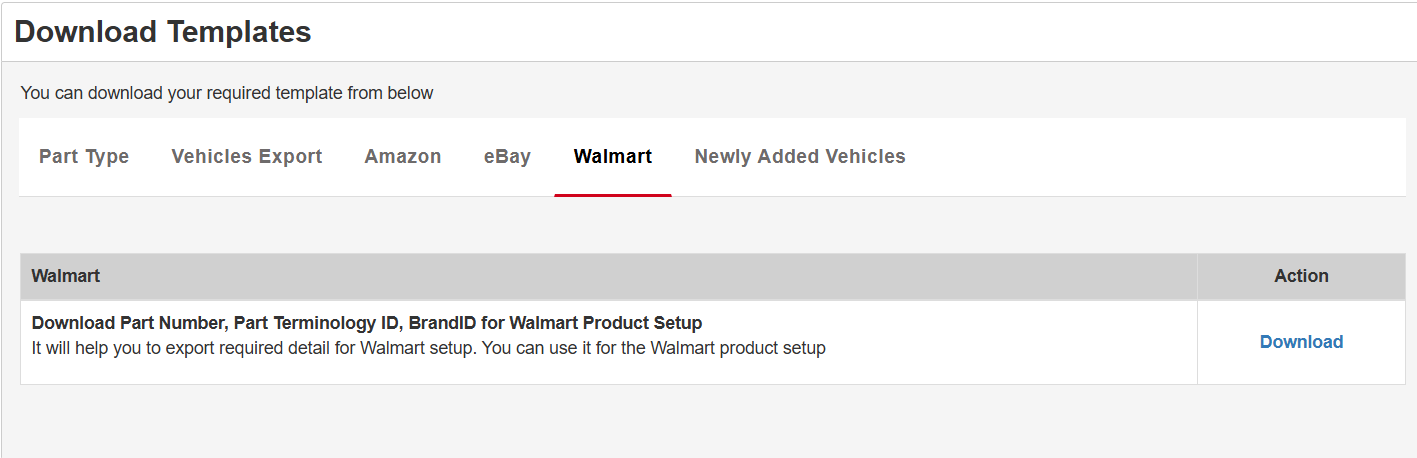Select the Amazon templates tab
This screenshot has width=1417, height=458.
point(403,157)
